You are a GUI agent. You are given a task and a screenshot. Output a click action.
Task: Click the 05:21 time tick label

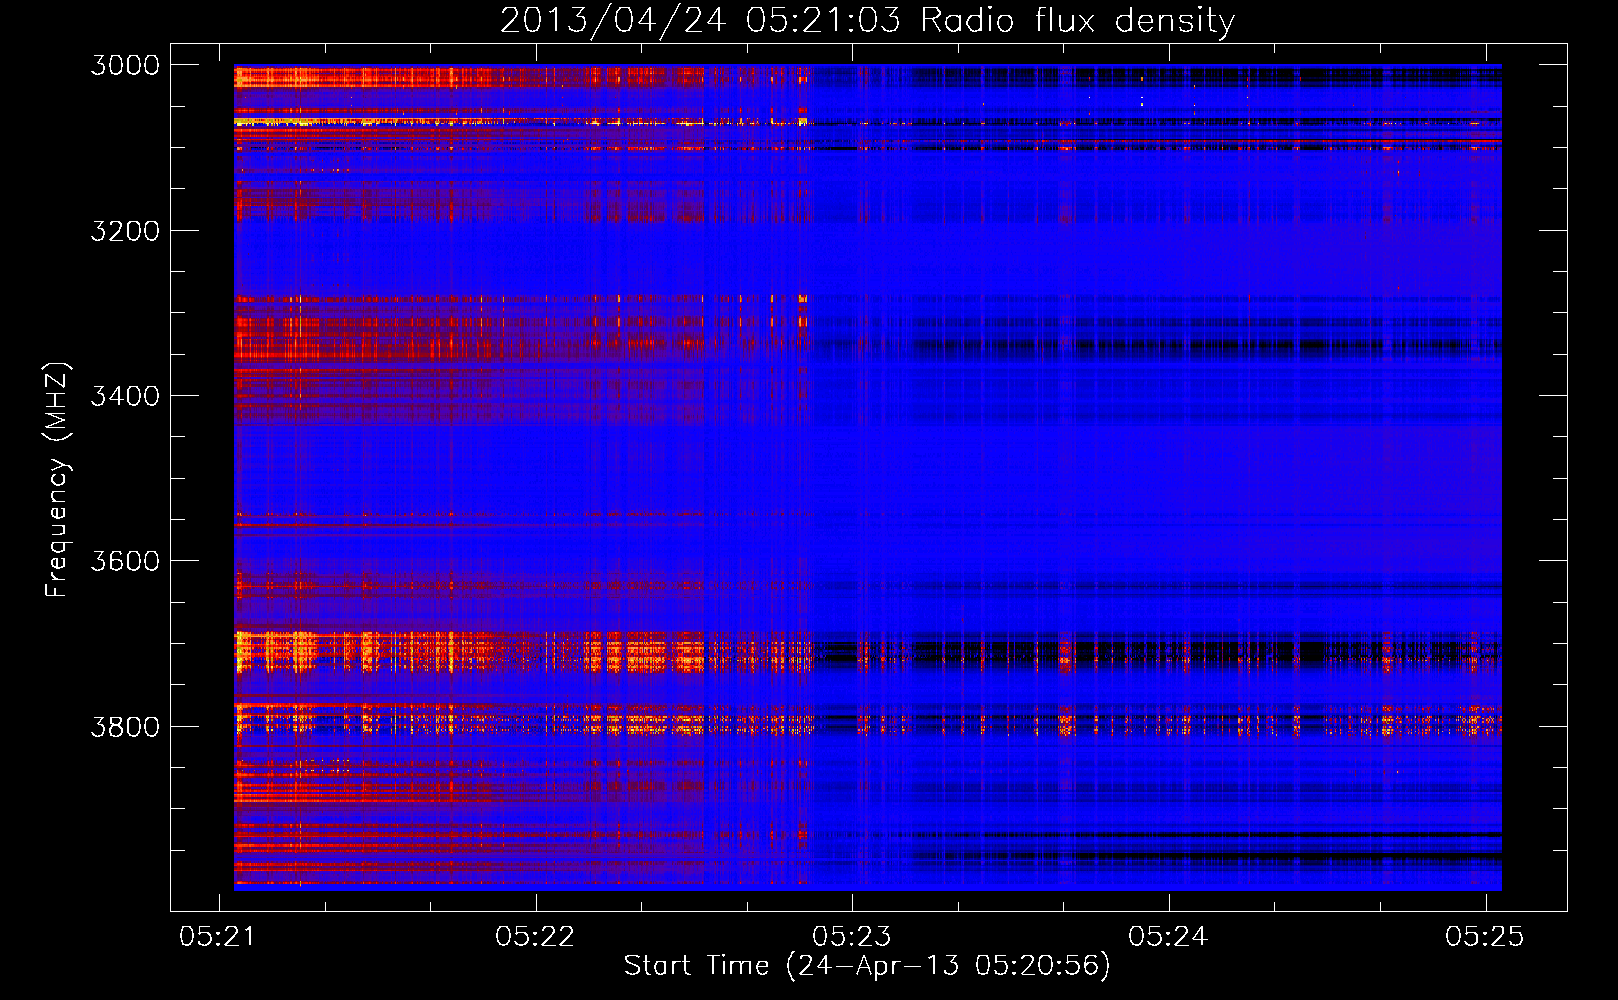tap(218, 936)
